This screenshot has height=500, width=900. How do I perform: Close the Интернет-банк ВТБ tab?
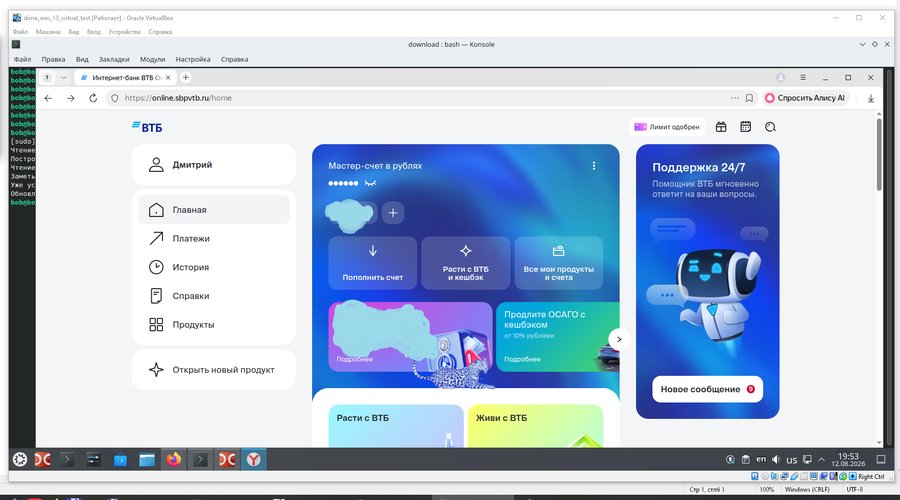pyautogui.click(x=168, y=77)
